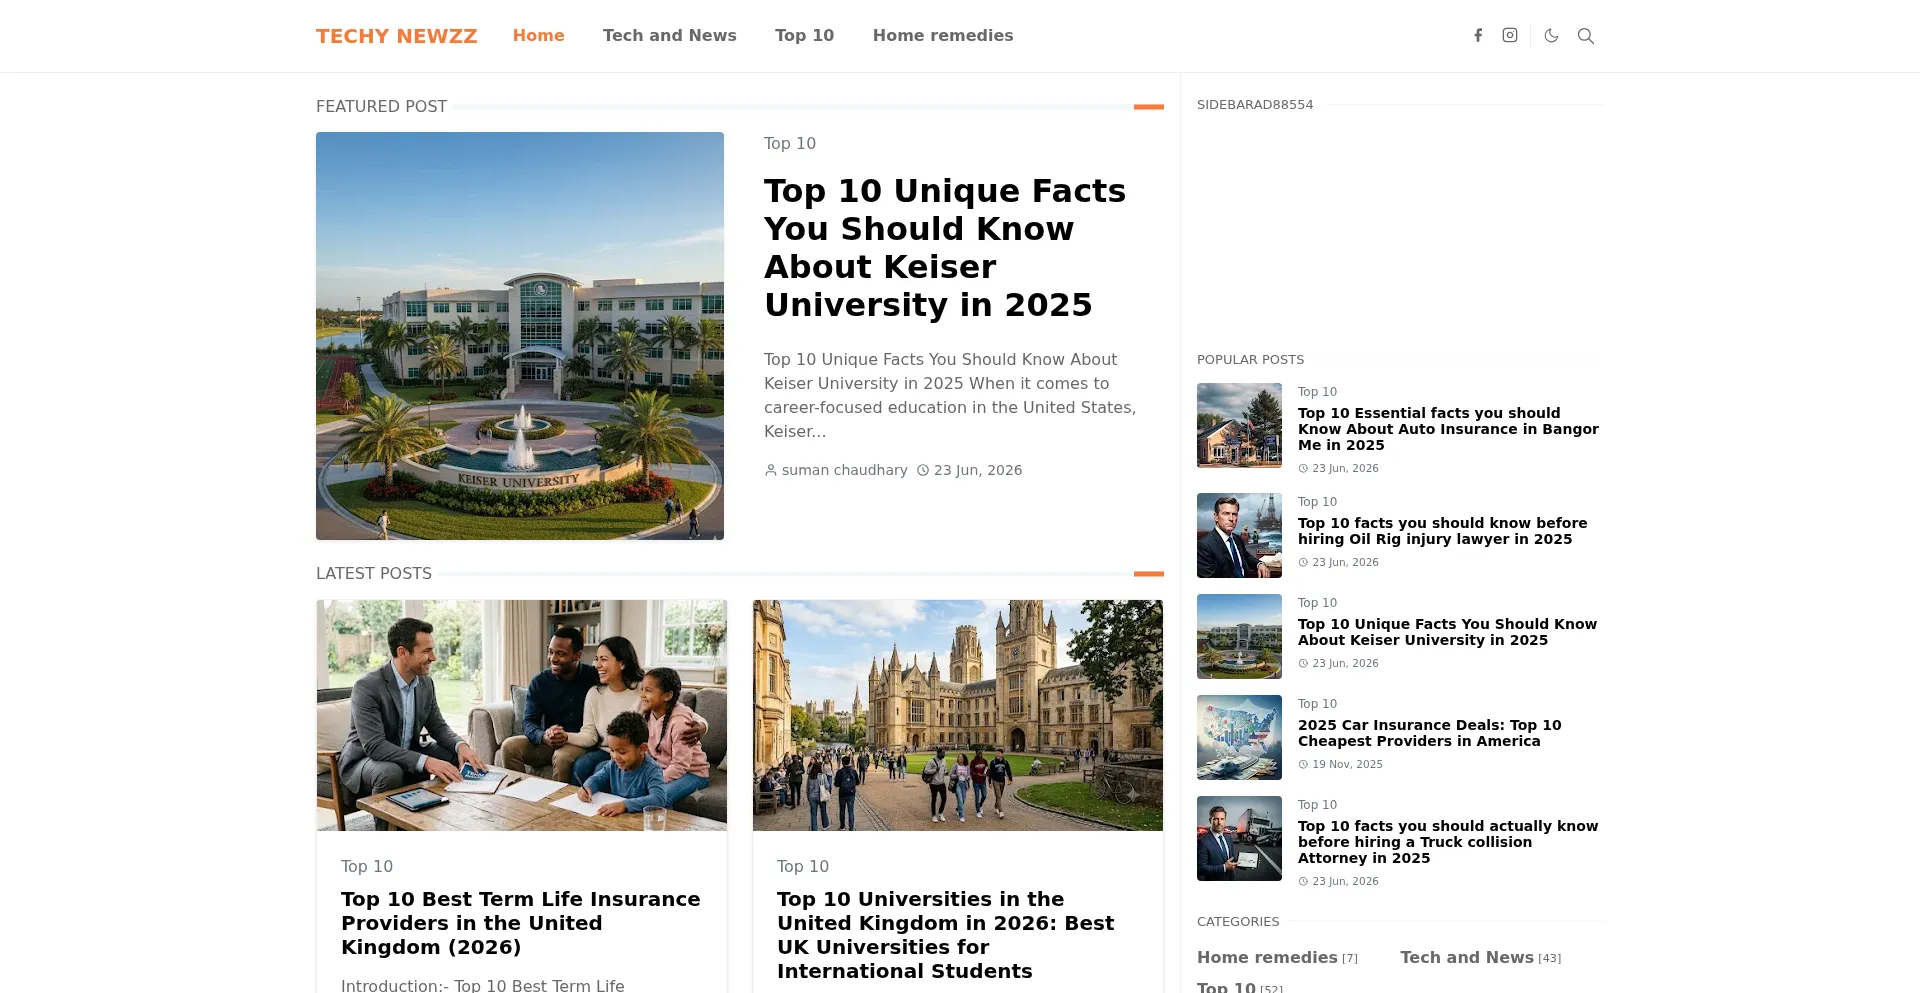Open Oil Rig injury lawyer thumbnail
Viewport: 1920px width, 993px height.
(x=1239, y=535)
